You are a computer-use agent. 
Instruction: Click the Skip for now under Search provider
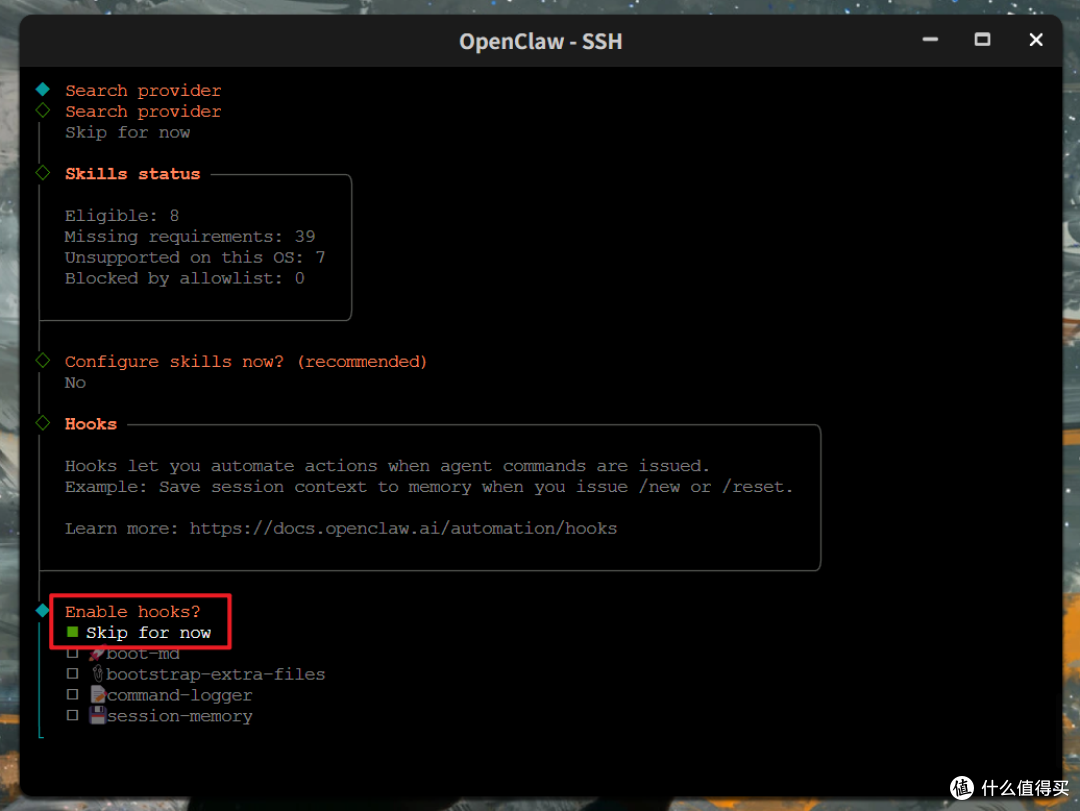point(127,132)
